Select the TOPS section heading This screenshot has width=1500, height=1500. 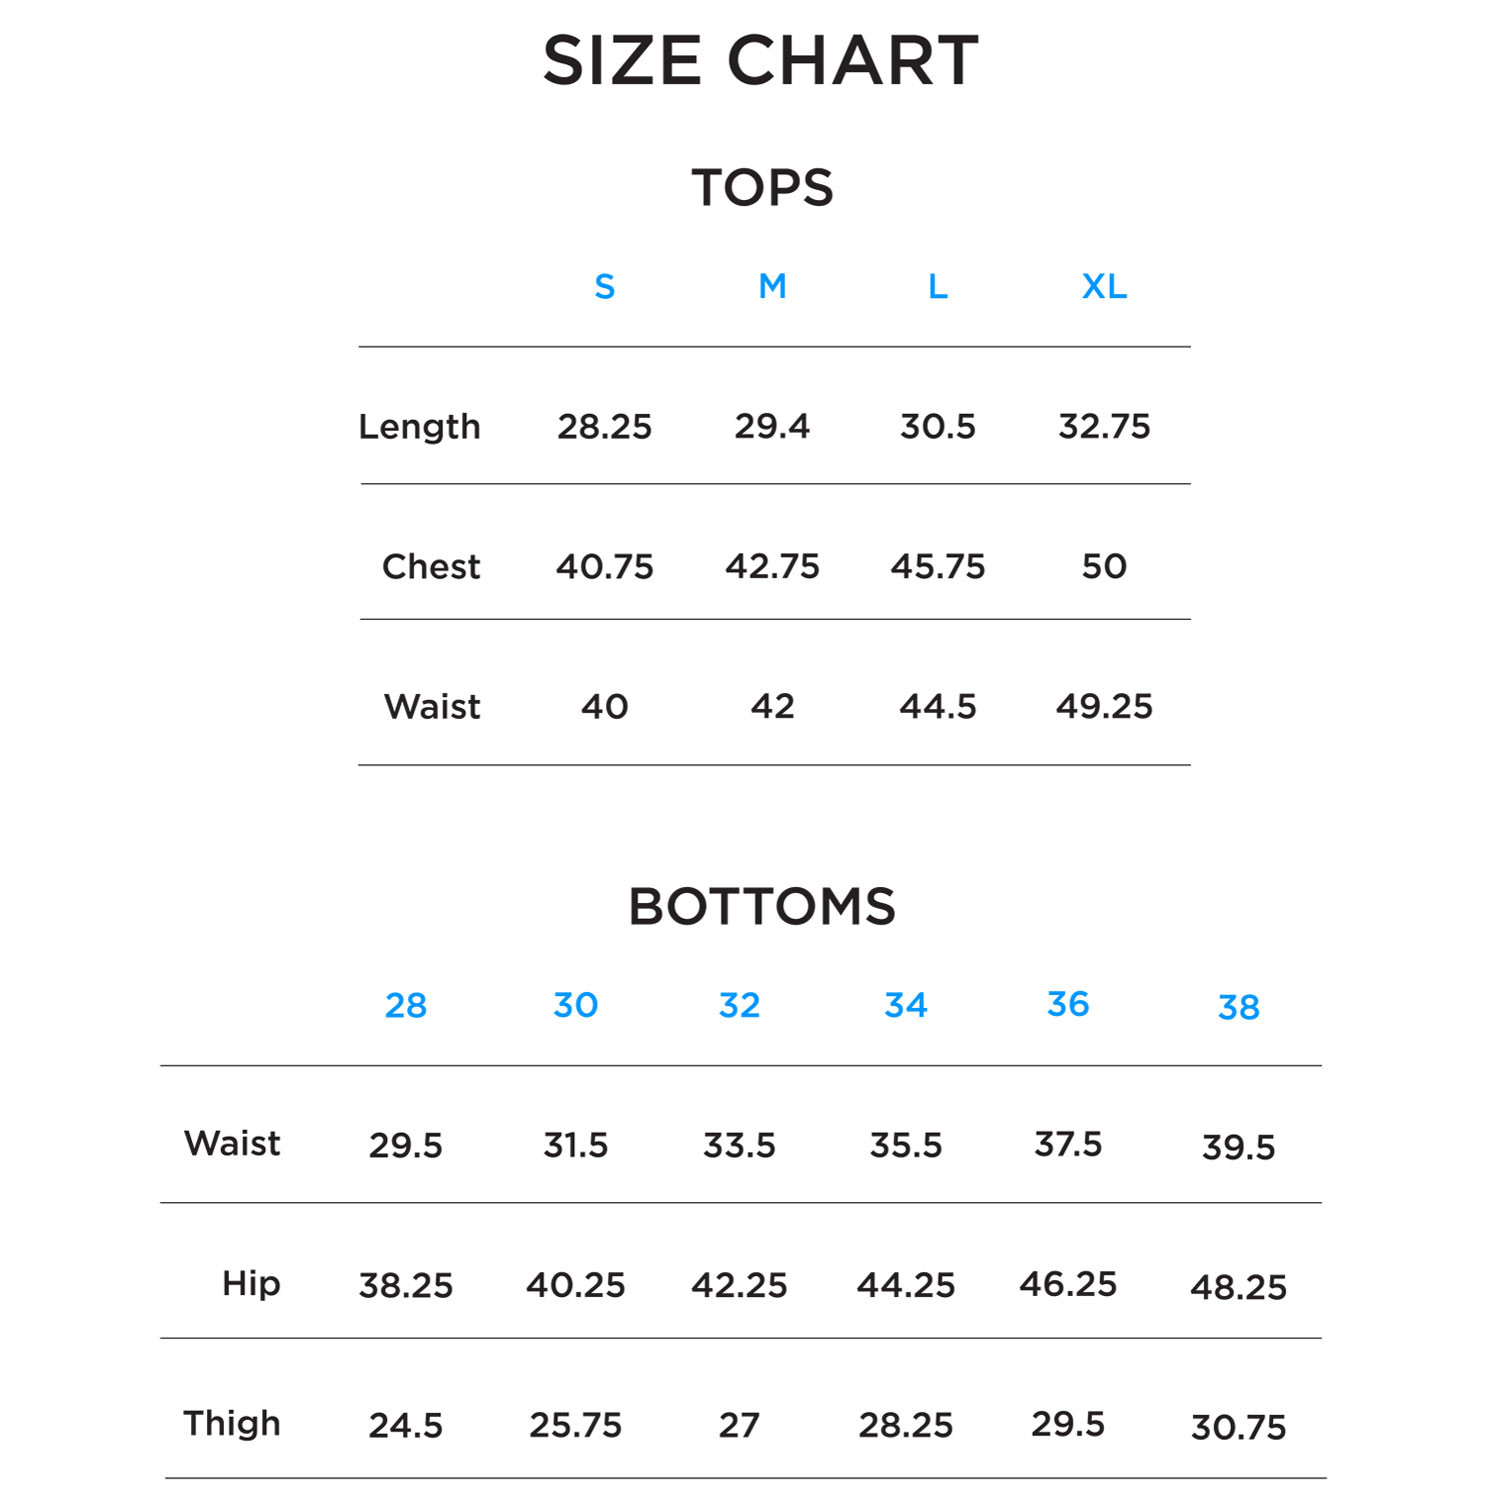(762, 188)
